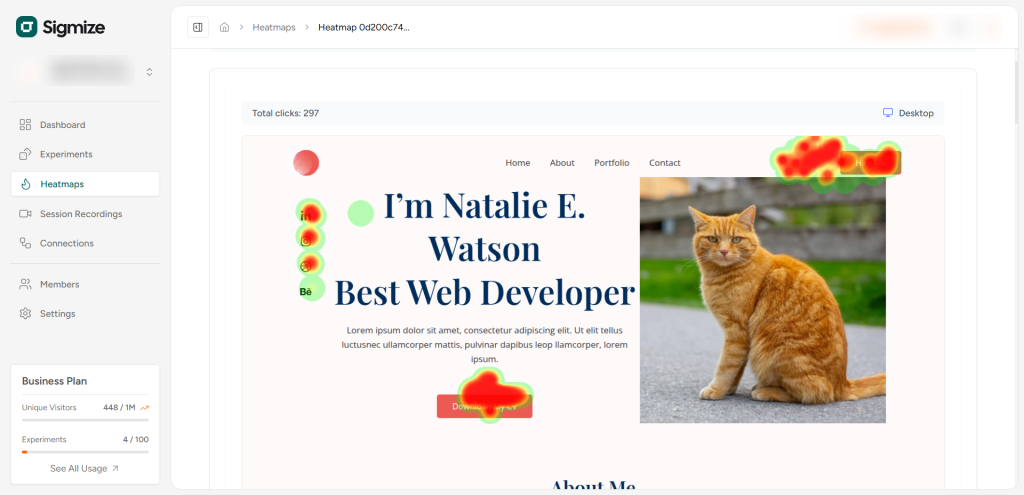Click the Session Recordings camera icon

(25, 214)
